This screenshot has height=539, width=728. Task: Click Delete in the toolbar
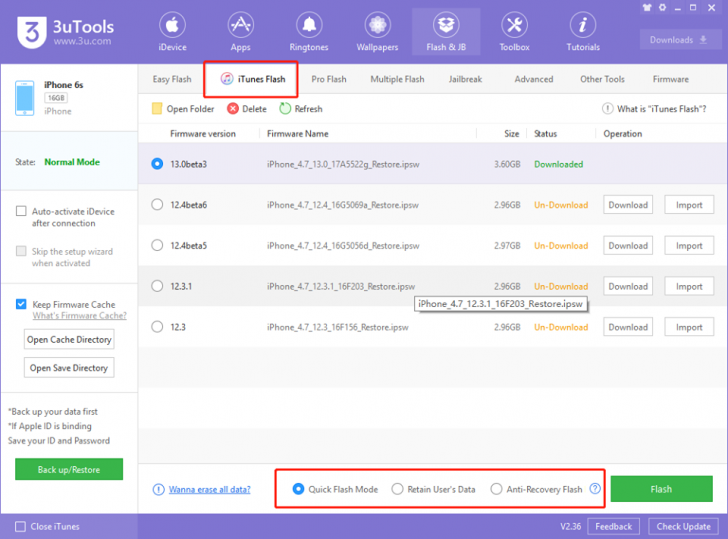click(247, 109)
